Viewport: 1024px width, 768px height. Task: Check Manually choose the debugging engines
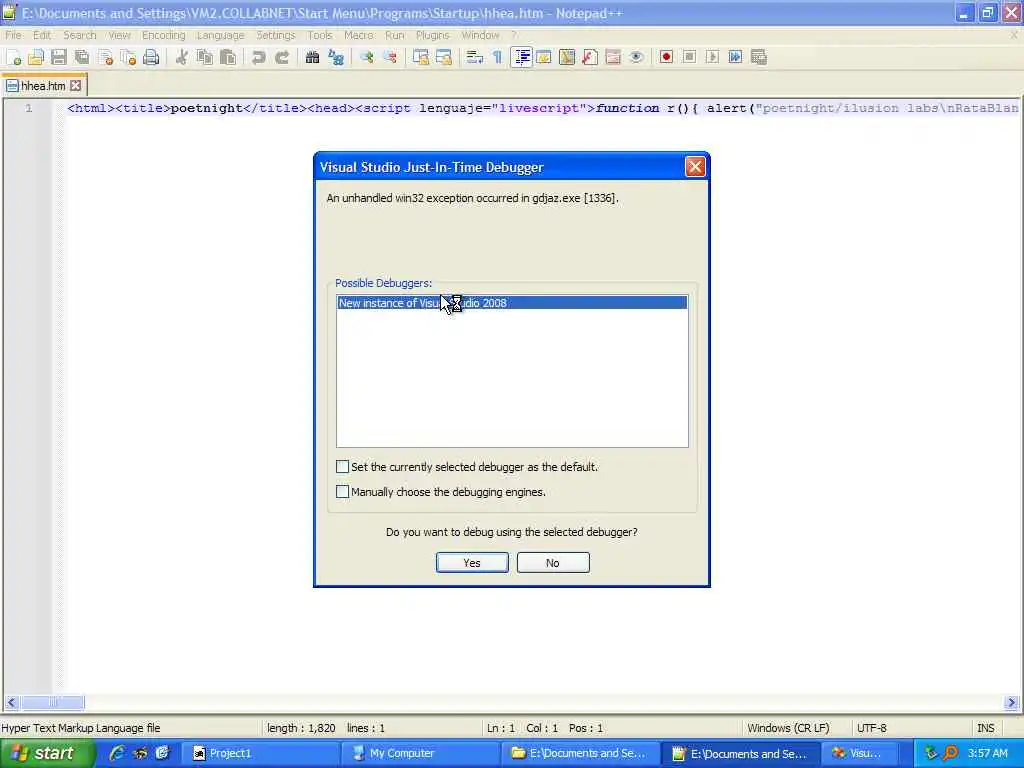point(342,491)
